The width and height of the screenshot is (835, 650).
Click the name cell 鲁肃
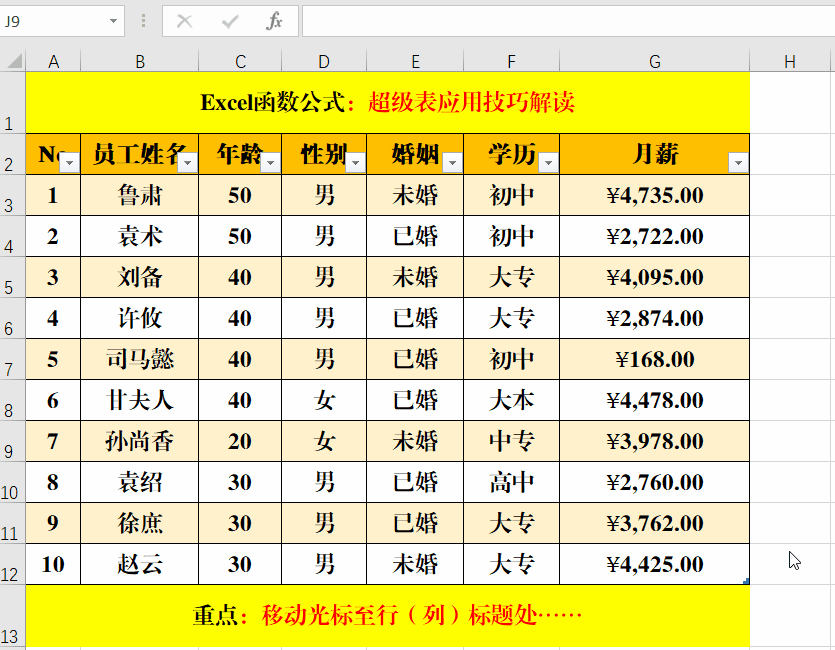[140, 195]
